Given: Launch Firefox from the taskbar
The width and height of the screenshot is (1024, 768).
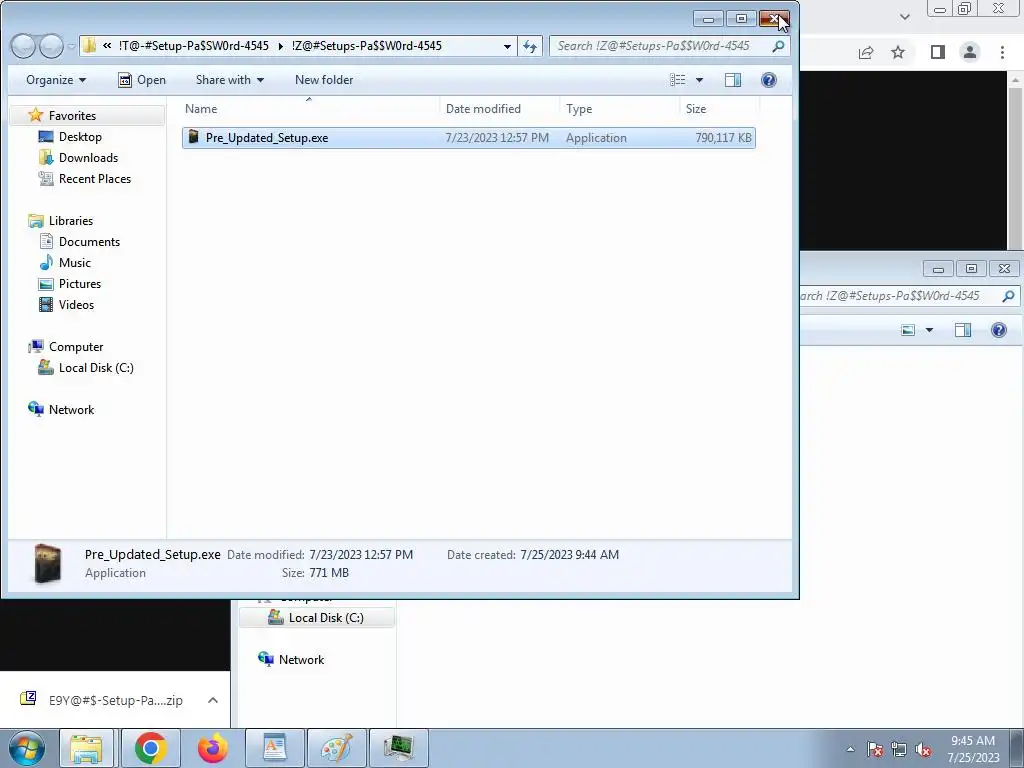Looking at the screenshot, I should 213,748.
